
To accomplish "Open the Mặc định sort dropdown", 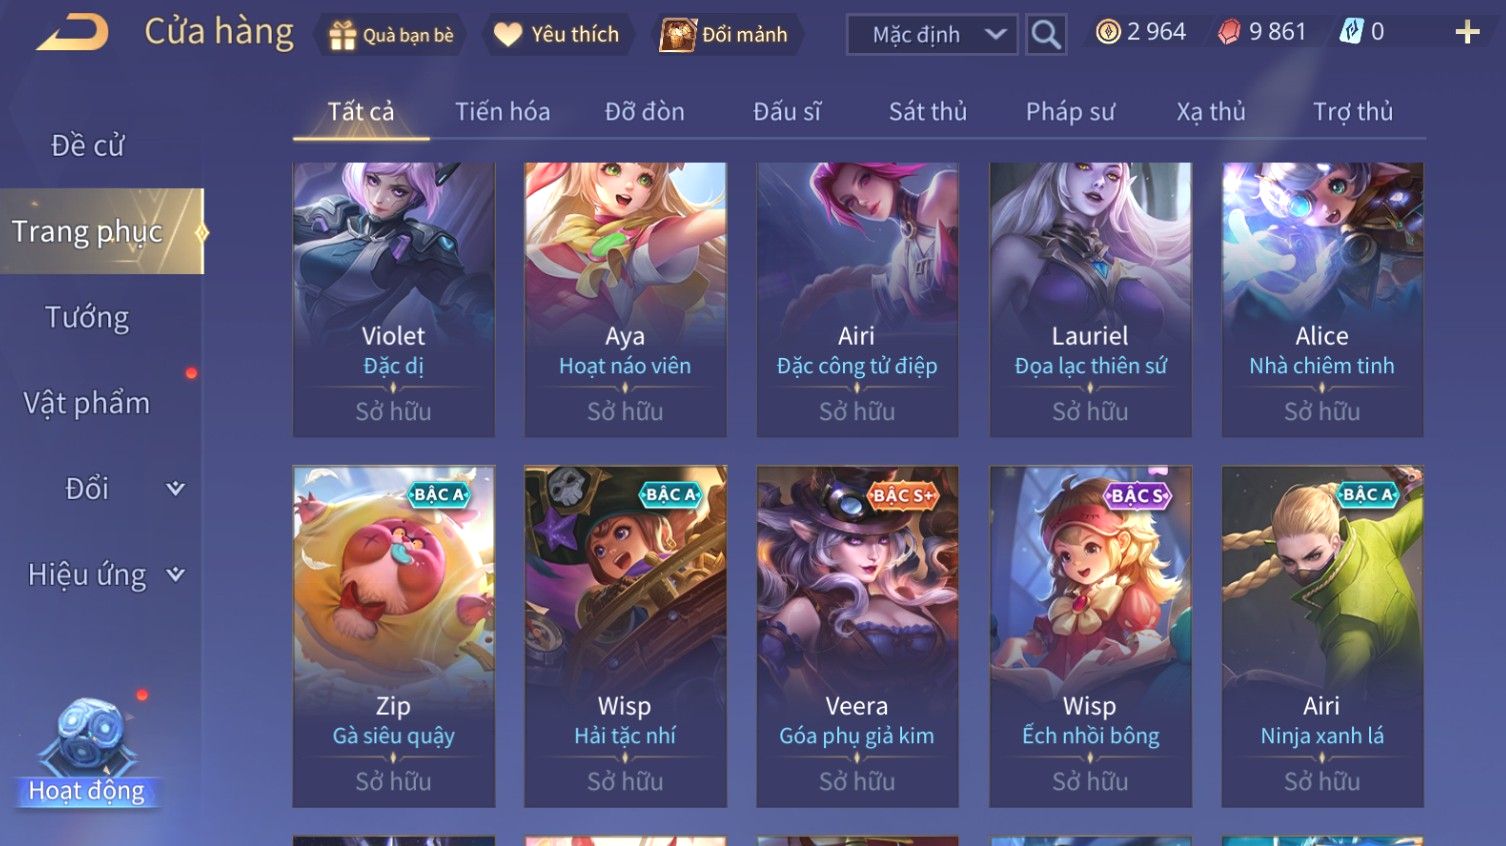I will tap(933, 35).
